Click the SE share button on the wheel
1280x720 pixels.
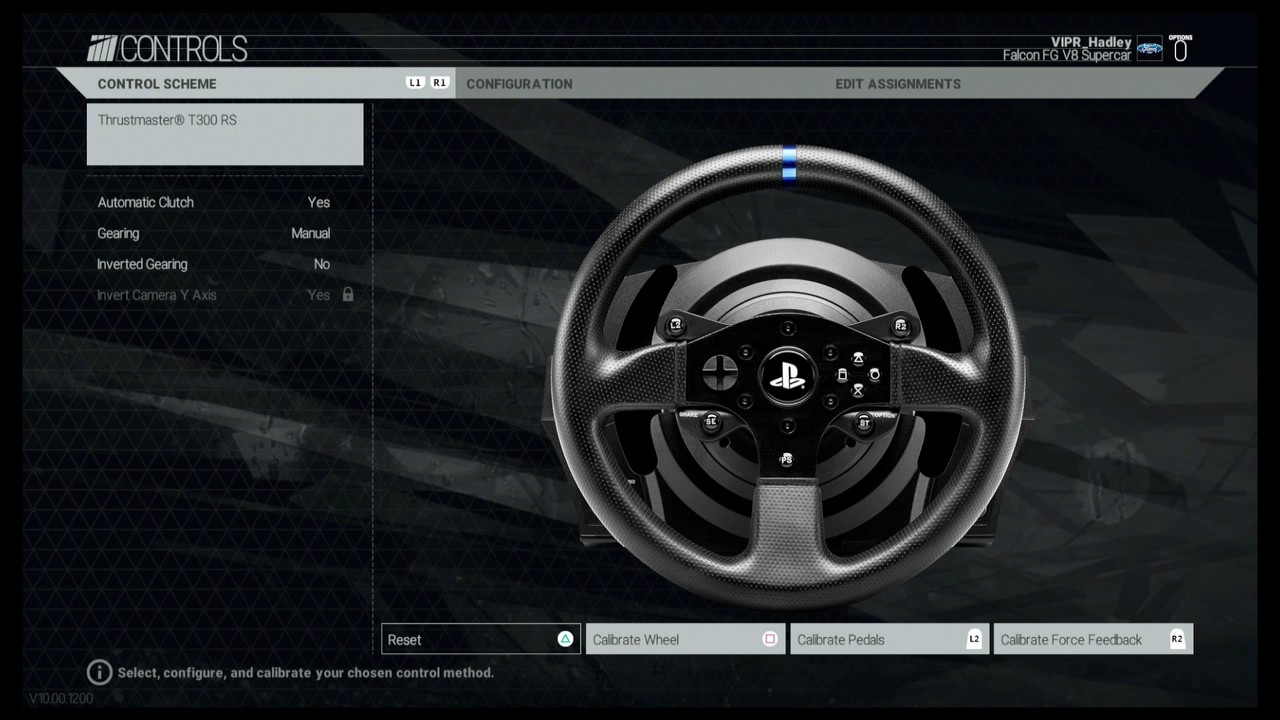coord(711,422)
